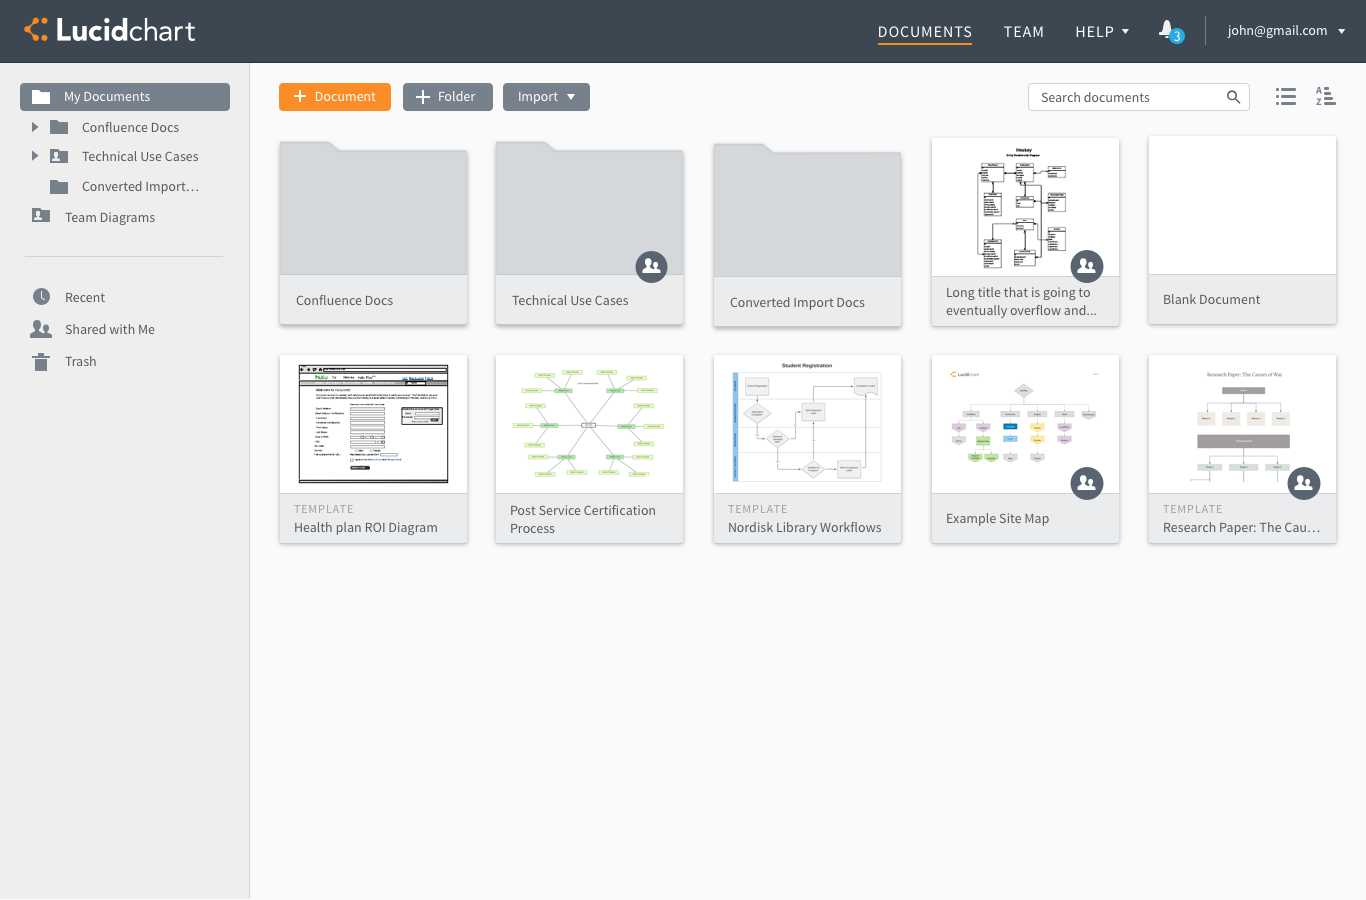Image resolution: width=1366 pixels, height=900 pixels.
Task: Select Team Diagrams in sidebar
Action: coord(110,217)
